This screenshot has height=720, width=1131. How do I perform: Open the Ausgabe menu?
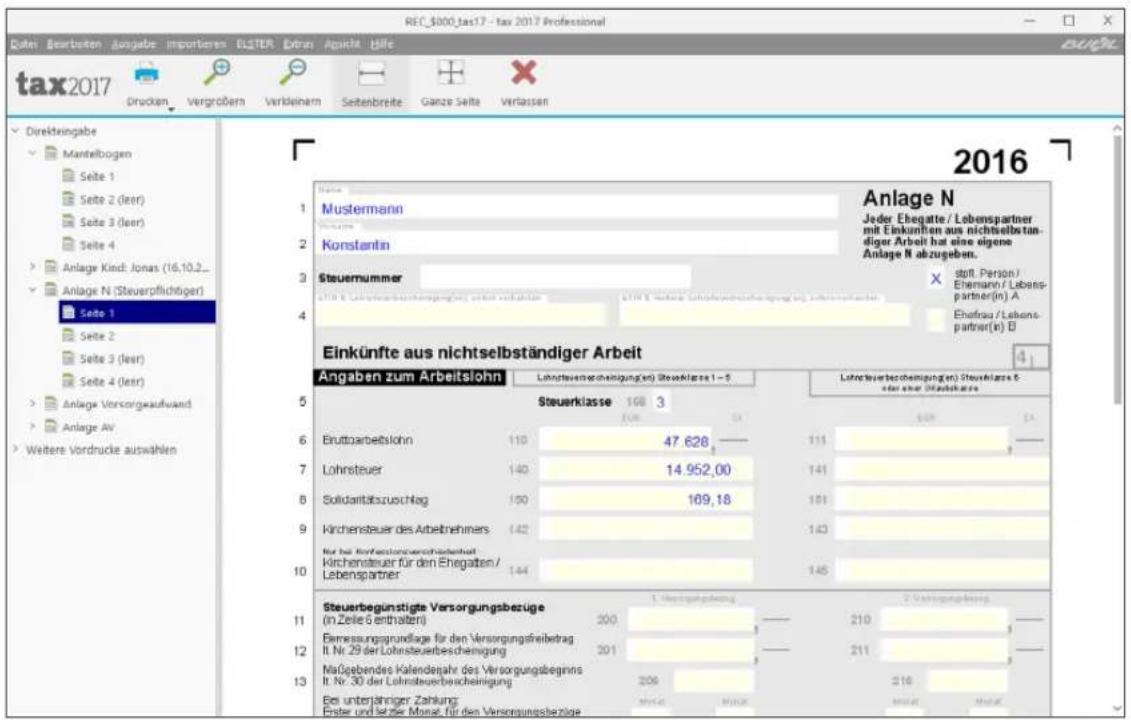point(133,44)
